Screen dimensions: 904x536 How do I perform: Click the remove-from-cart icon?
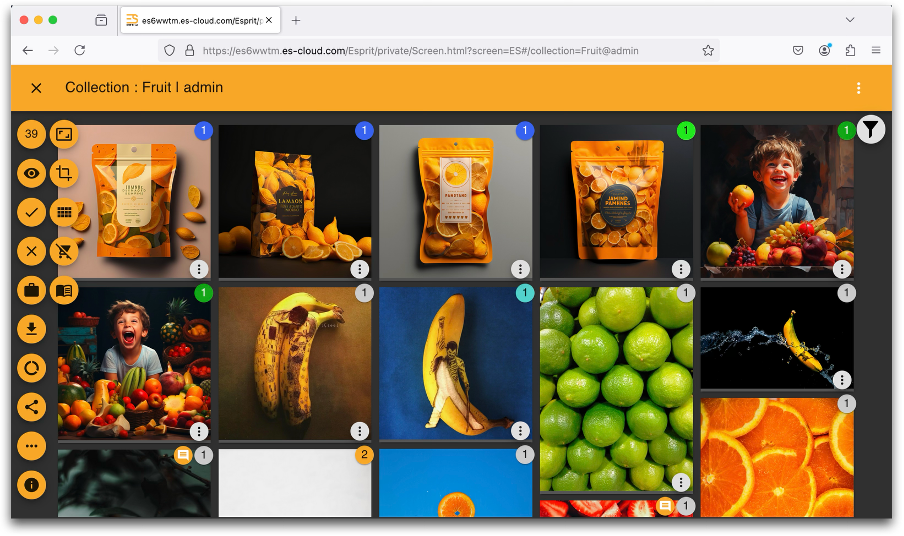[64, 251]
